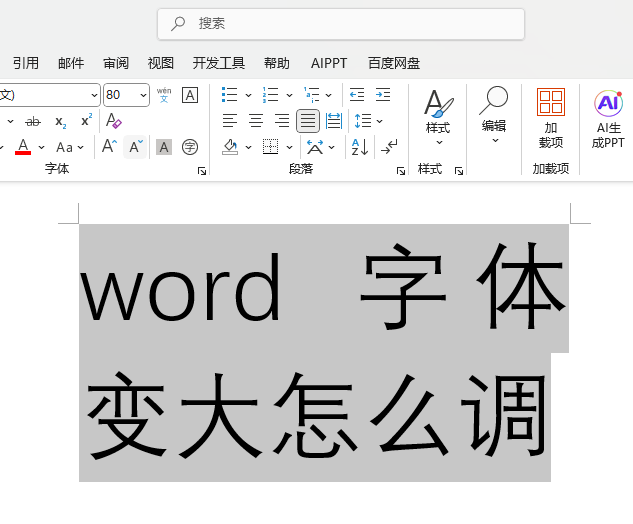Screen dimensions: 633x524
Task: Open font size dropdown showing 80
Action: coord(143,95)
